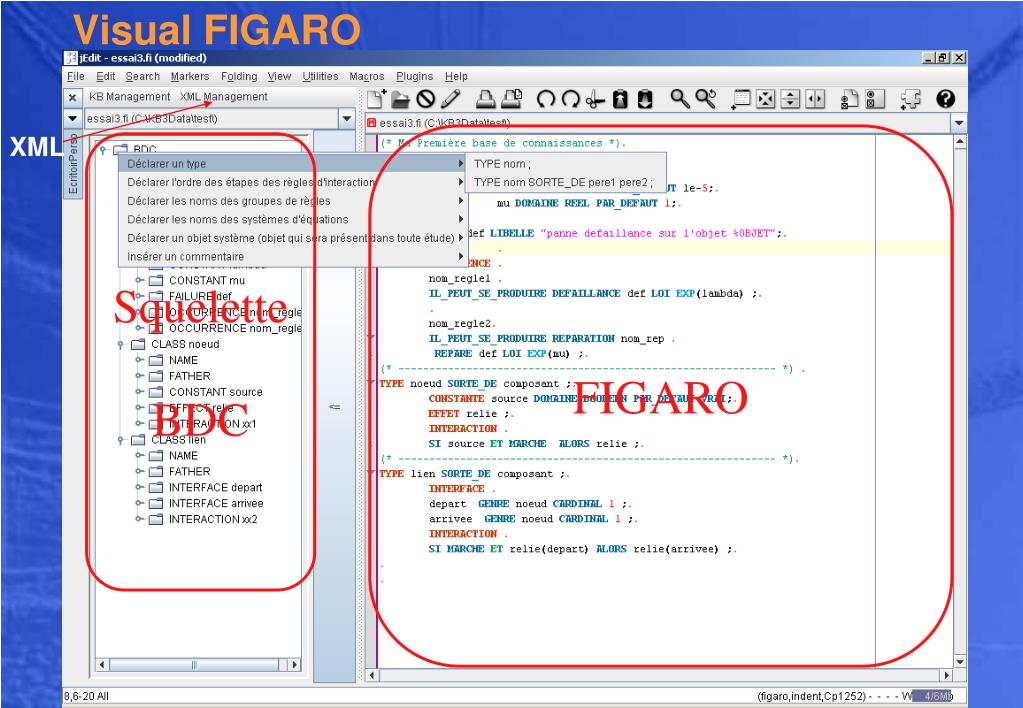
Task: Click the Find Next magnifier icon
Action: [x=705, y=99]
